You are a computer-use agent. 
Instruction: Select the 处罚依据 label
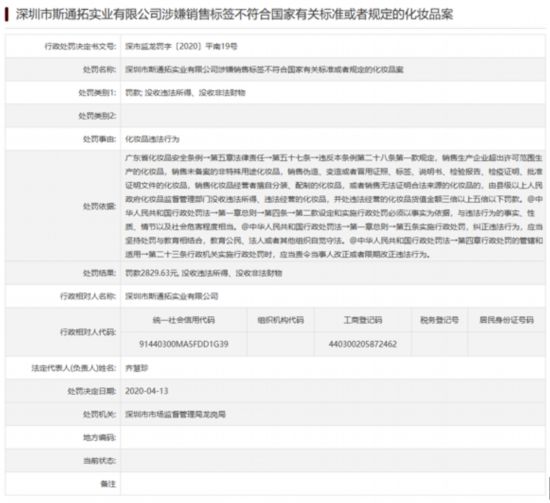pyautogui.click(x=99, y=206)
